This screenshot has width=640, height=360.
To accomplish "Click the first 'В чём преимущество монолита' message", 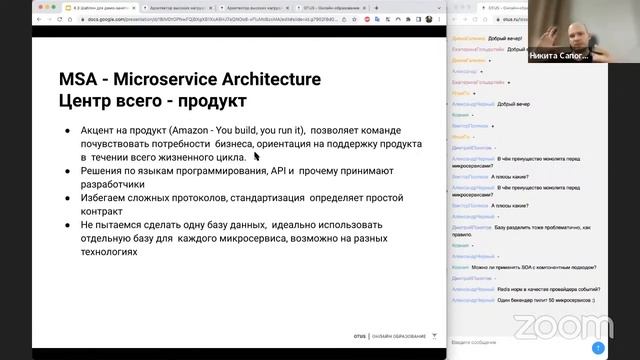I will click(x=516, y=162).
